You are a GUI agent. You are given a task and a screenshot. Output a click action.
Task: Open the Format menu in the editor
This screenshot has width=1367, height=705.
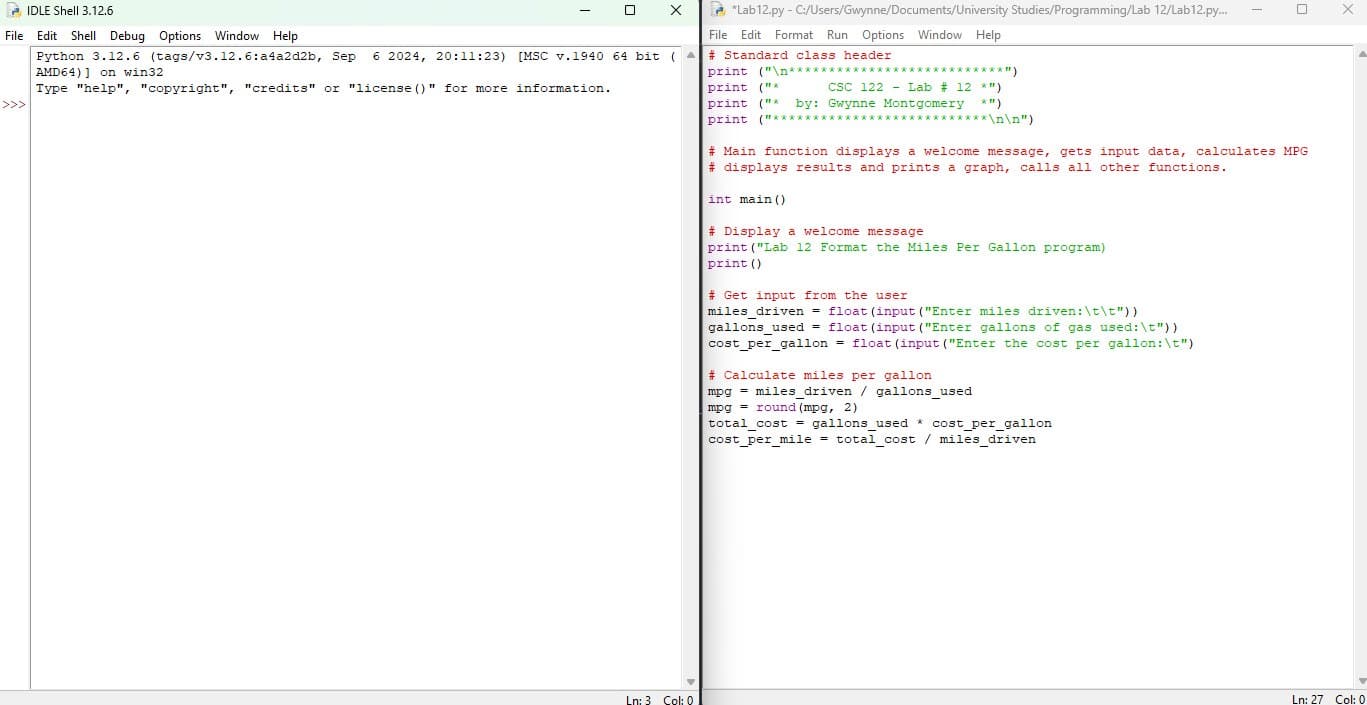coord(794,35)
